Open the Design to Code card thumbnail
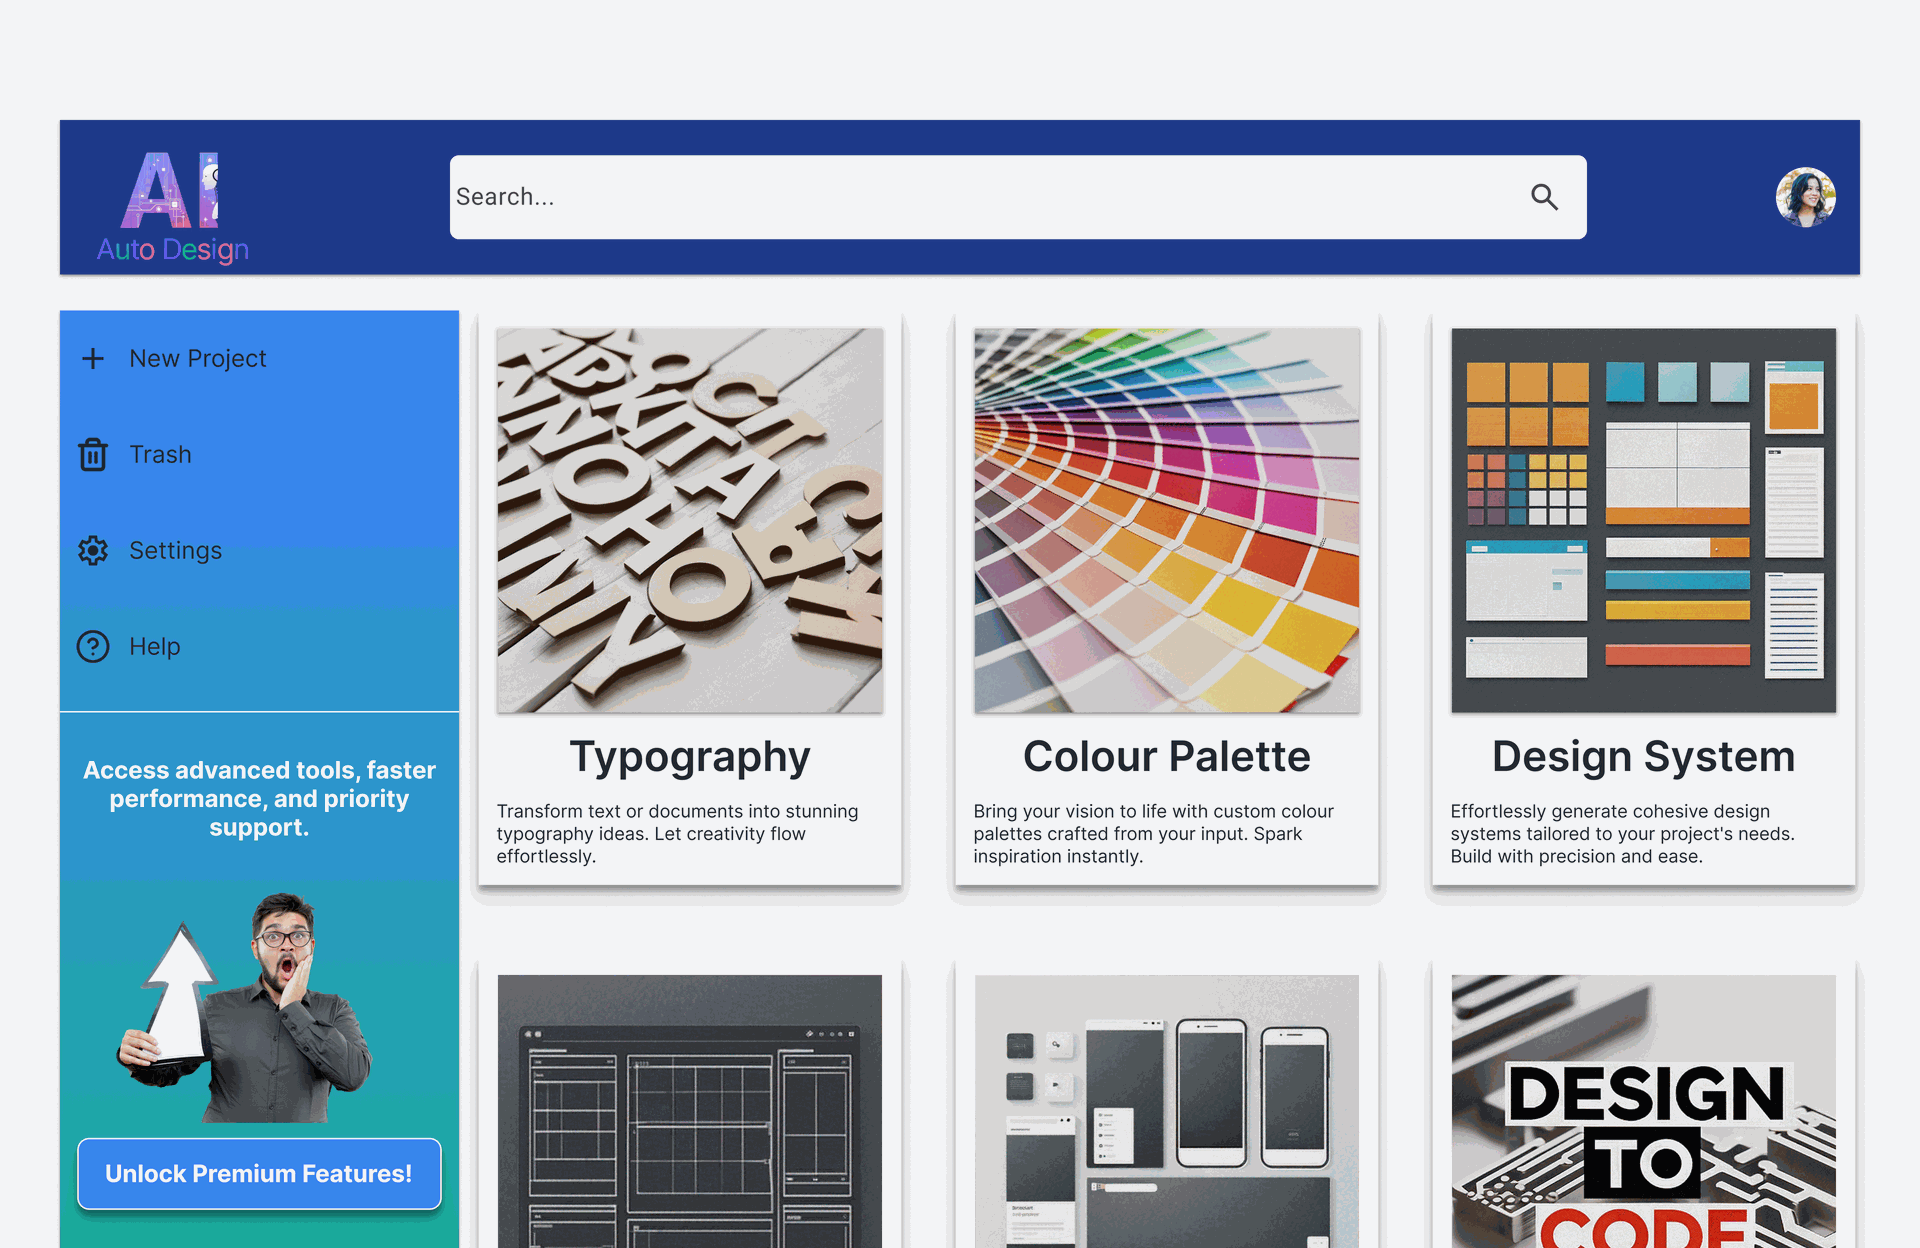The image size is (1920, 1248). pyautogui.click(x=1644, y=1111)
